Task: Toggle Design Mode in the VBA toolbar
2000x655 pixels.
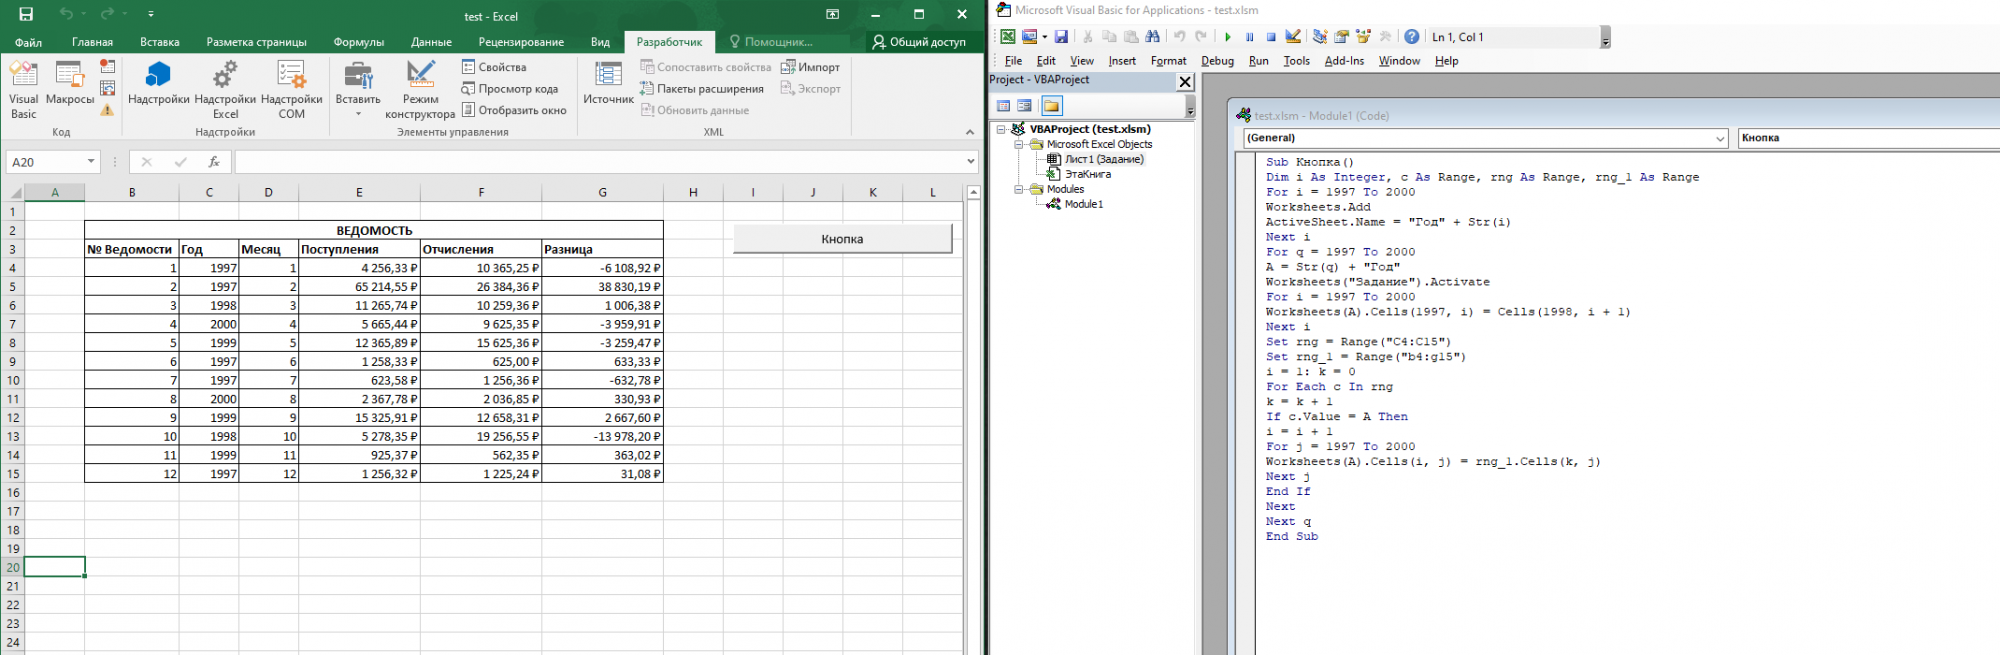Action: coord(1293,37)
